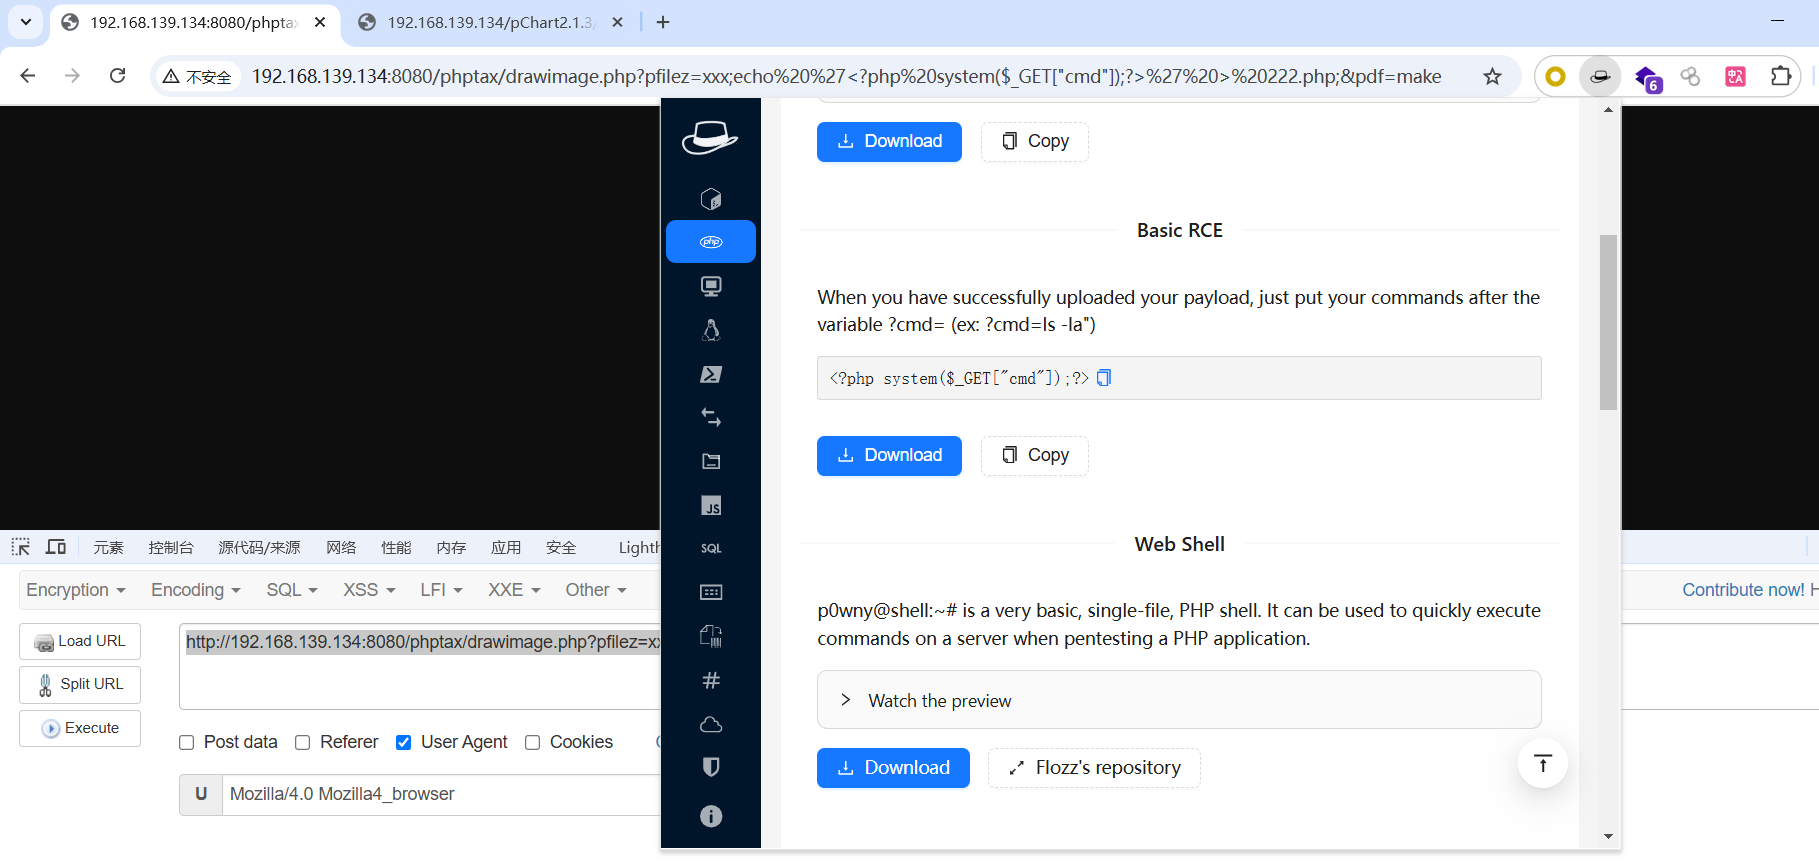Open the data encoding keyboard icon
The width and height of the screenshot is (1819, 867).
pyautogui.click(x=711, y=592)
